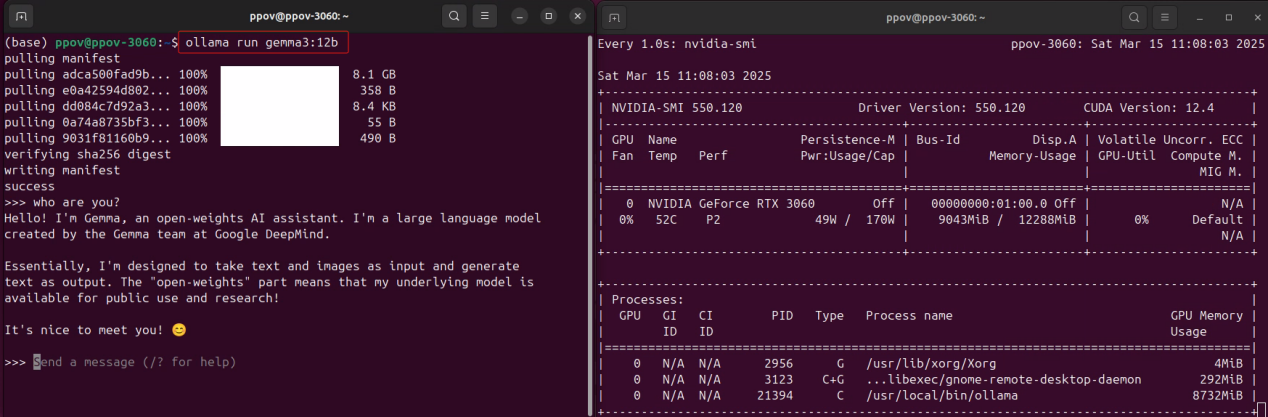Click the smiley emoji in Gemma's reply

(x=179, y=329)
